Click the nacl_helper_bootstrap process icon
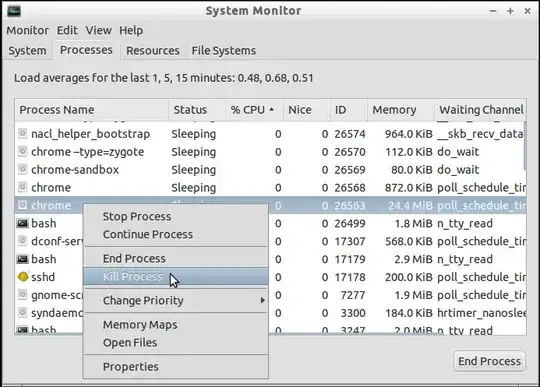The height and width of the screenshot is (387, 540). [x=22, y=134]
